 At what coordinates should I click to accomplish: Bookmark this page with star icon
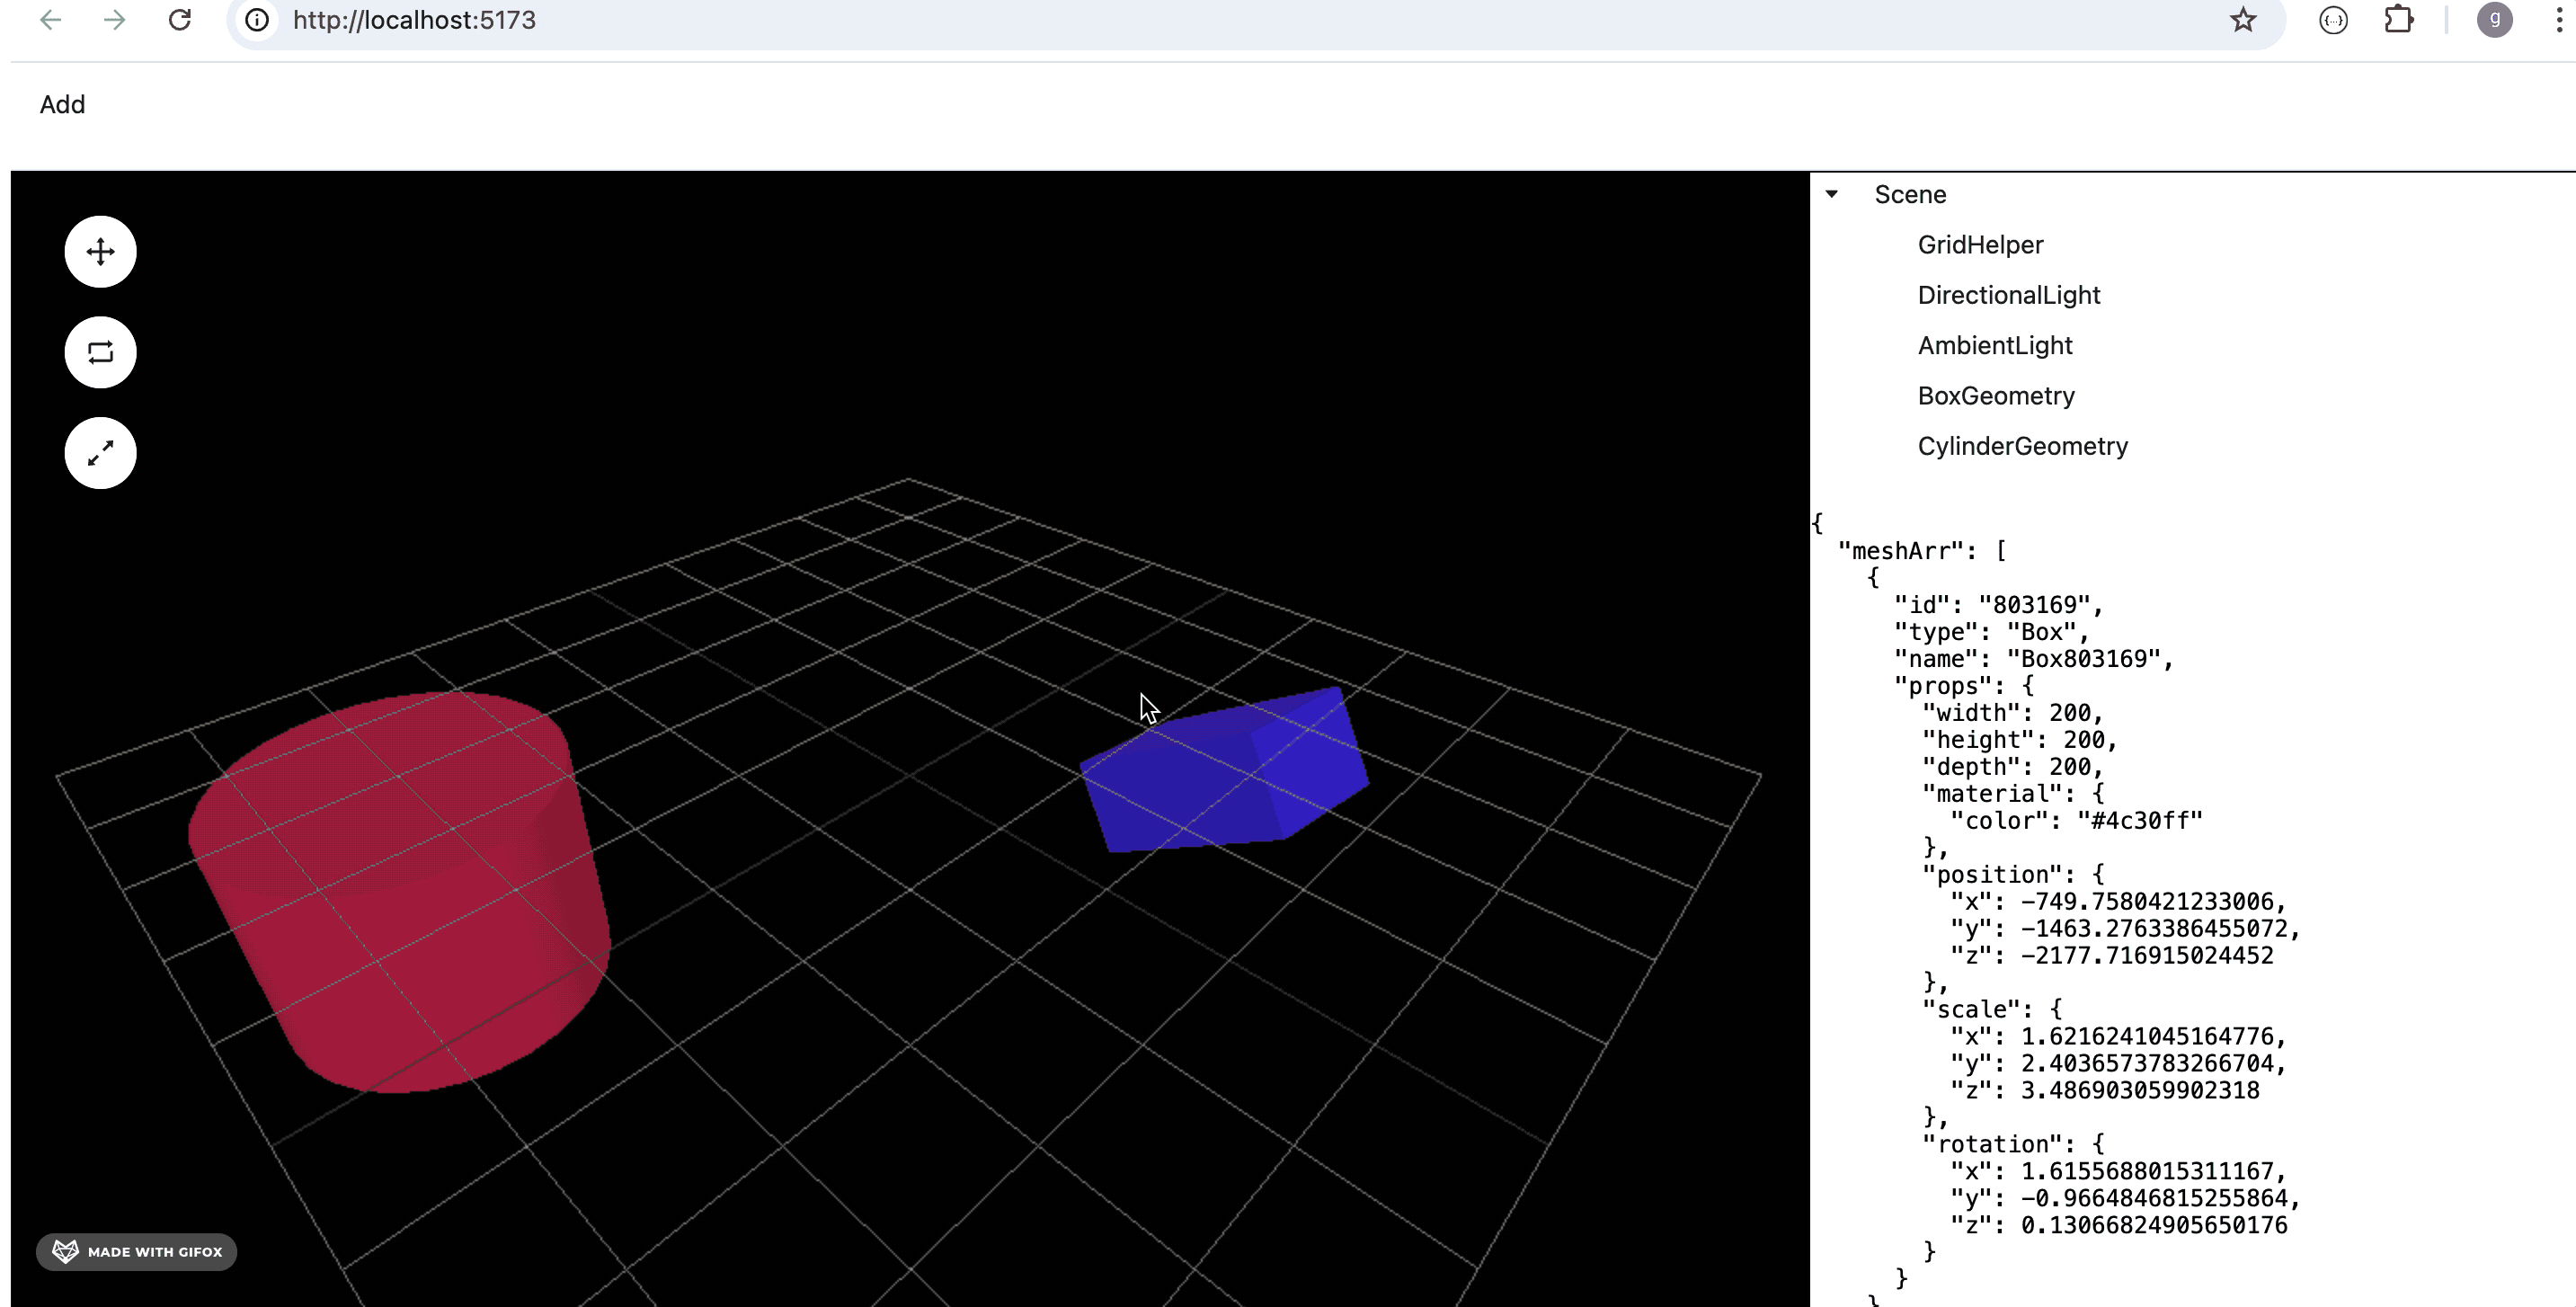pos(2243,20)
